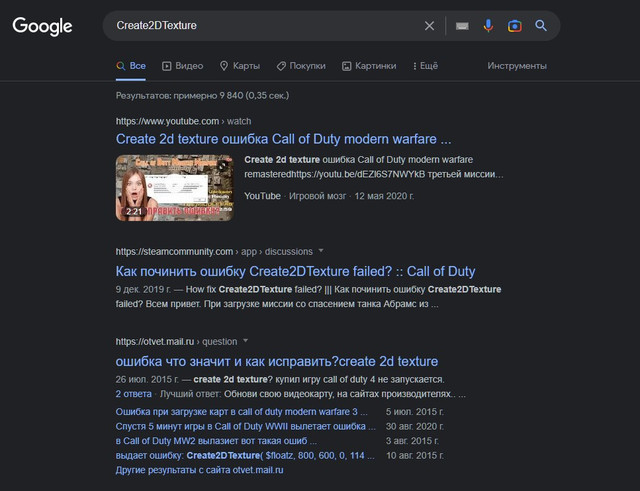Image resolution: width=640 pixels, height=491 pixels.
Task: Open 'Как починить ошибку Create2DTexture failed' link
Action: click(295, 271)
